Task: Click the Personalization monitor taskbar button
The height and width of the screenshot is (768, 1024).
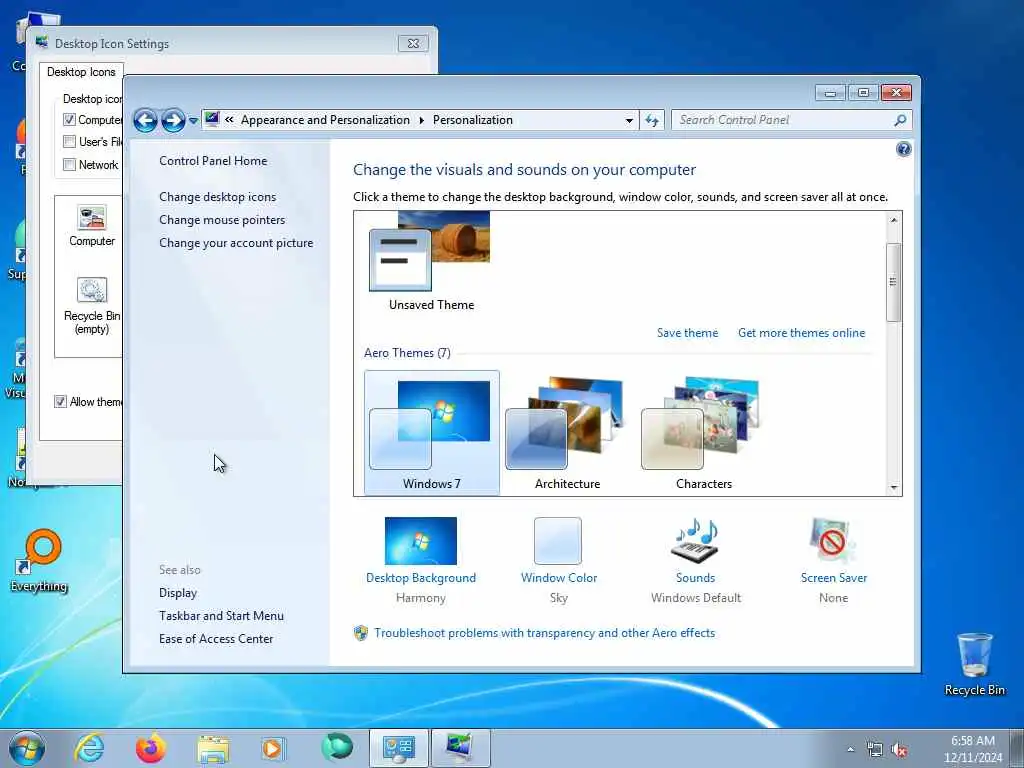Action: [461, 748]
